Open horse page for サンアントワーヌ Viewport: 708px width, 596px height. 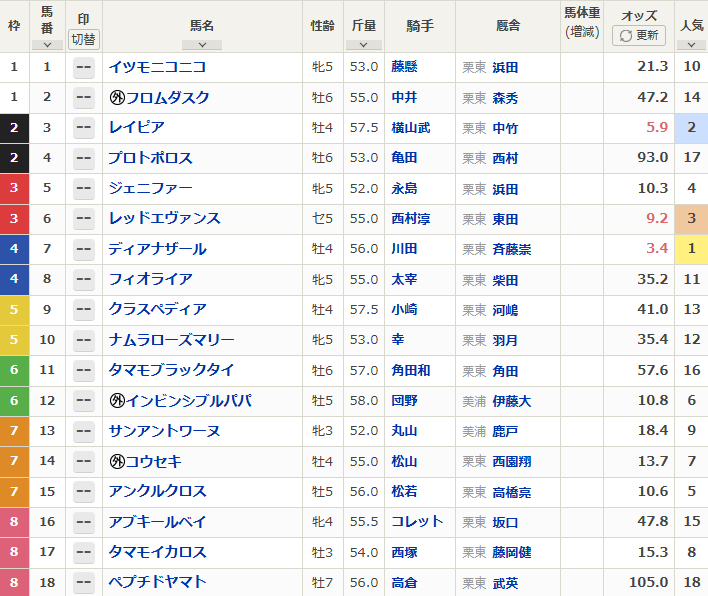(x=165, y=431)
